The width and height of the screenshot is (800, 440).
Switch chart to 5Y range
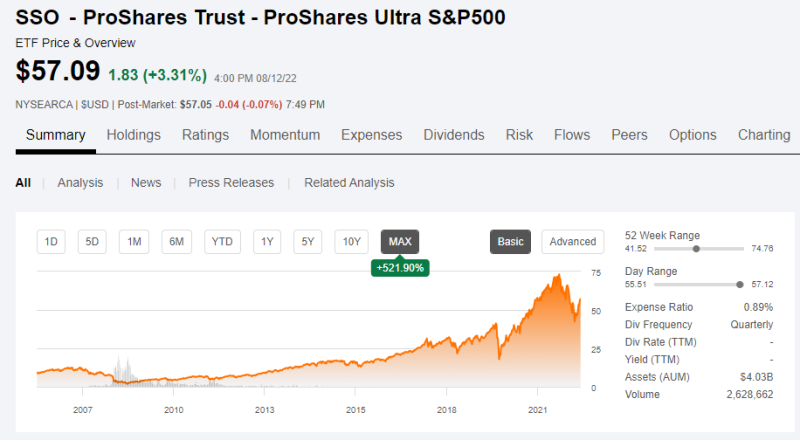click(309, 241)
